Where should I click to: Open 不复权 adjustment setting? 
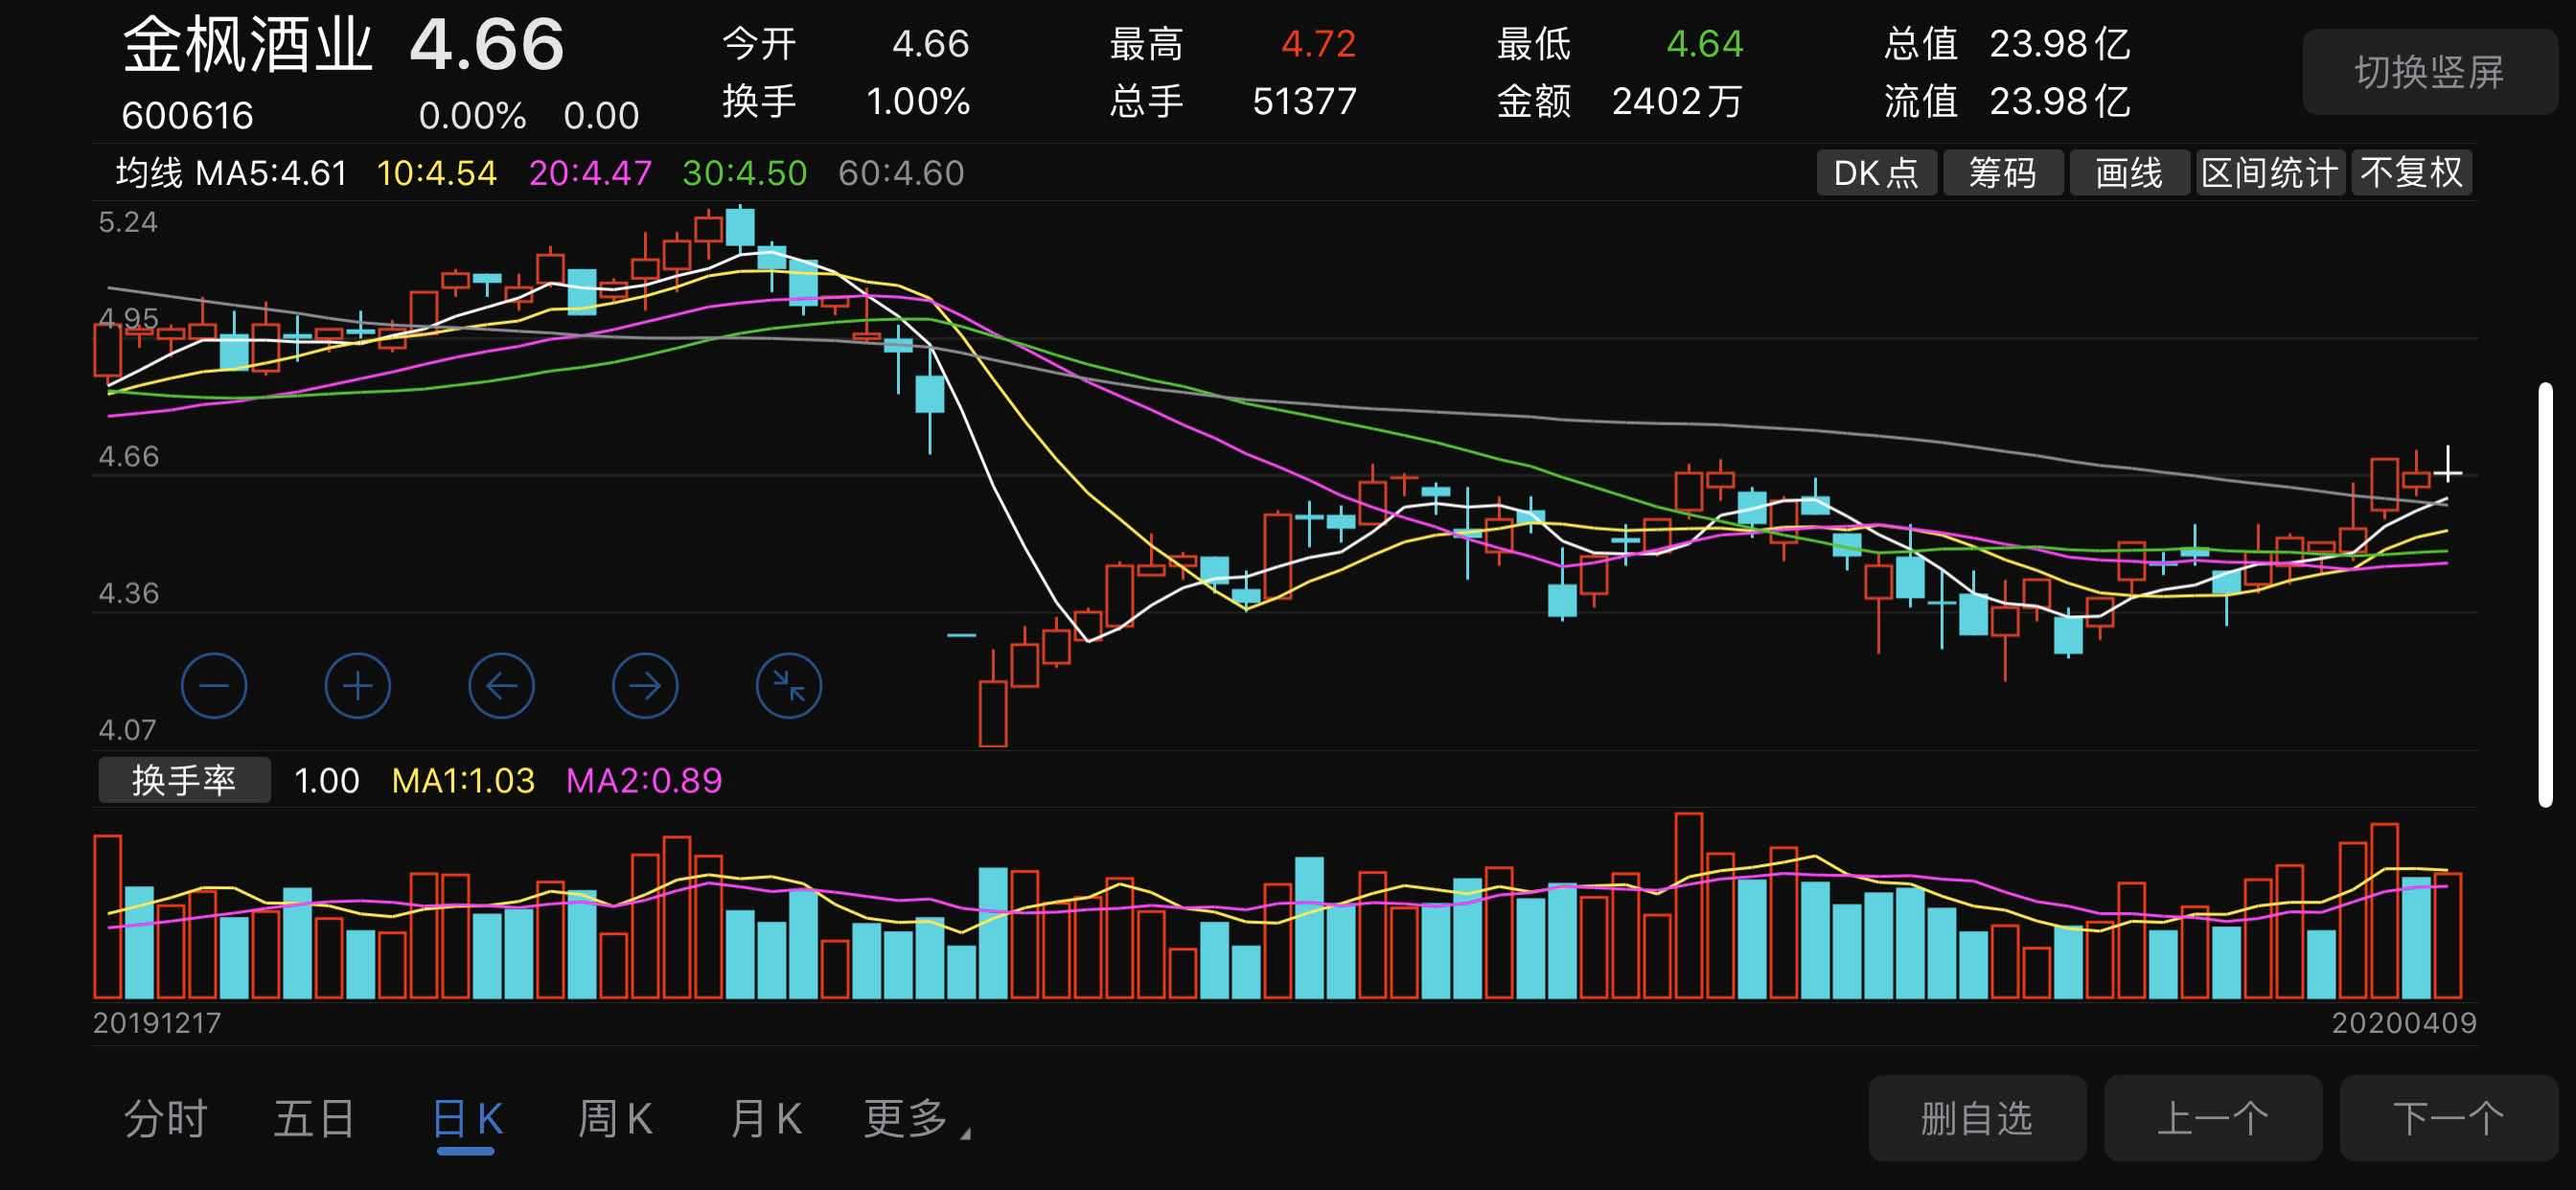[x=2412, y=173]
